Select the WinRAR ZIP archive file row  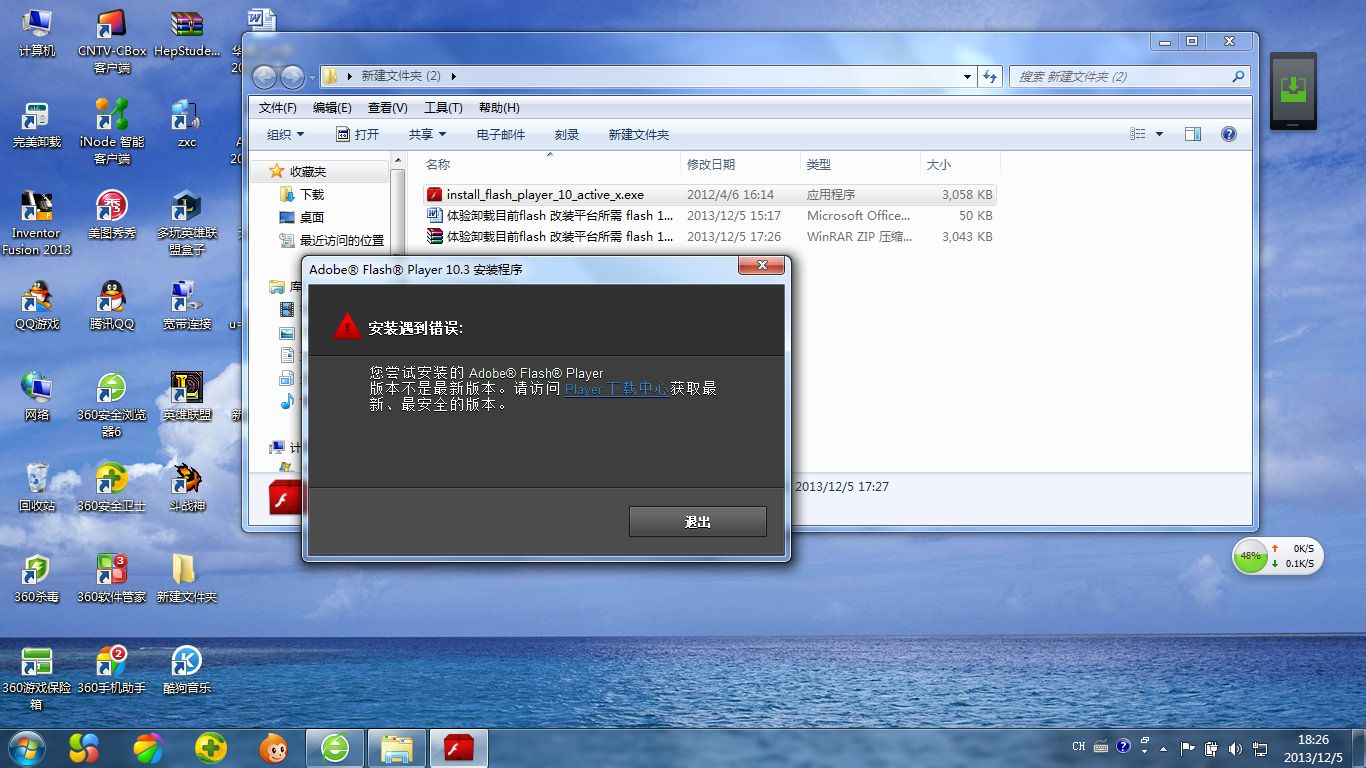click(x=710, y=237)
